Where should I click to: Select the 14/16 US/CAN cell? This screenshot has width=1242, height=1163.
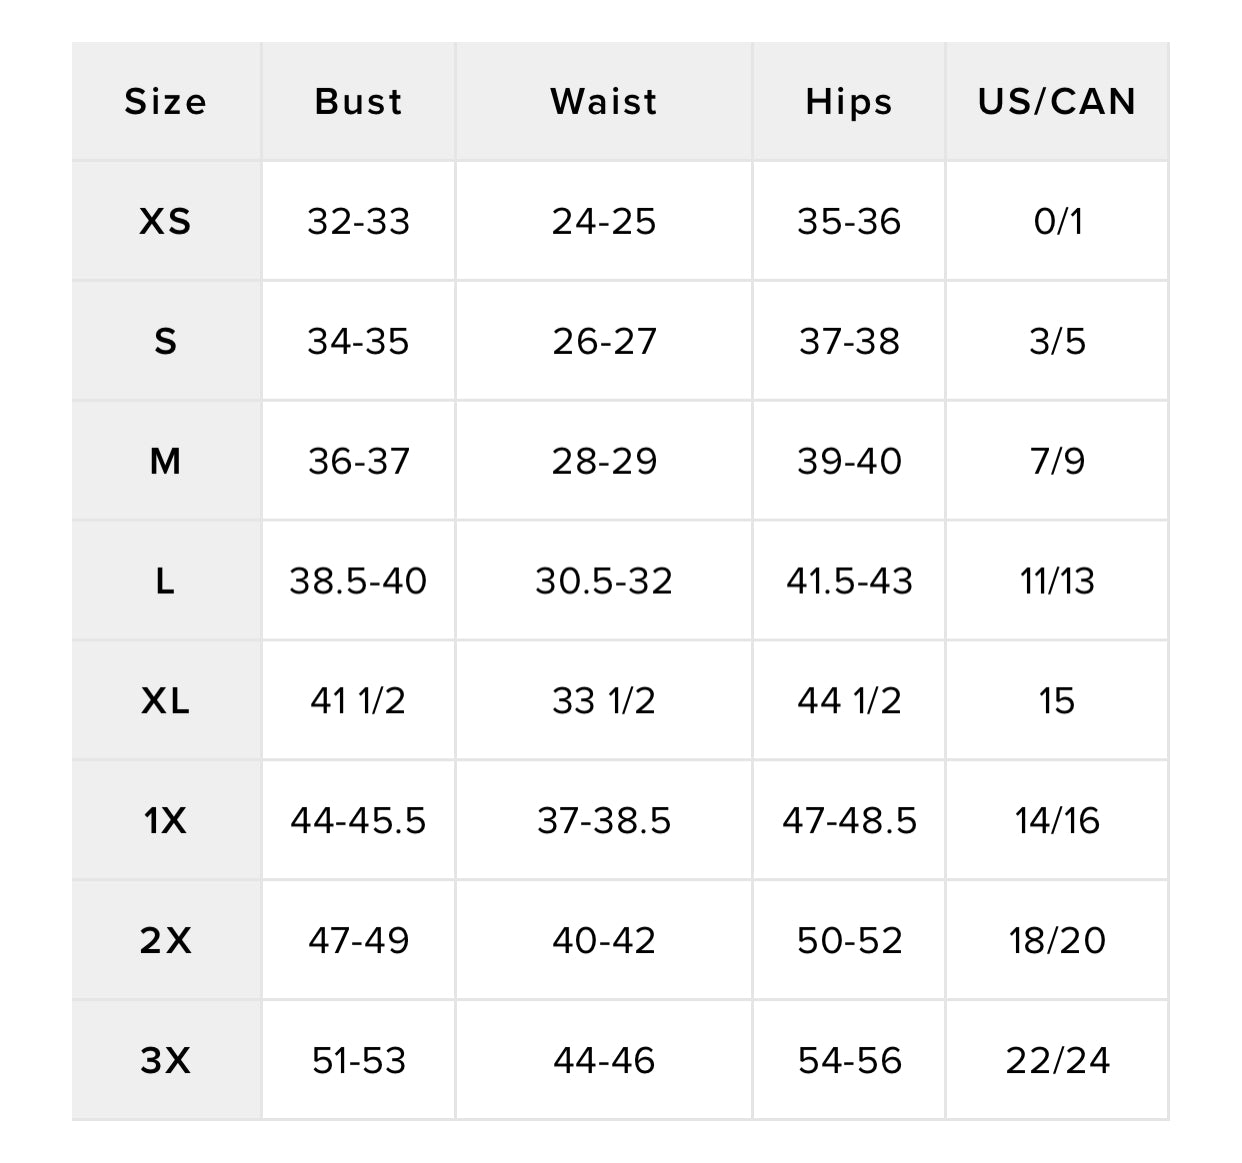[1057, 821]
